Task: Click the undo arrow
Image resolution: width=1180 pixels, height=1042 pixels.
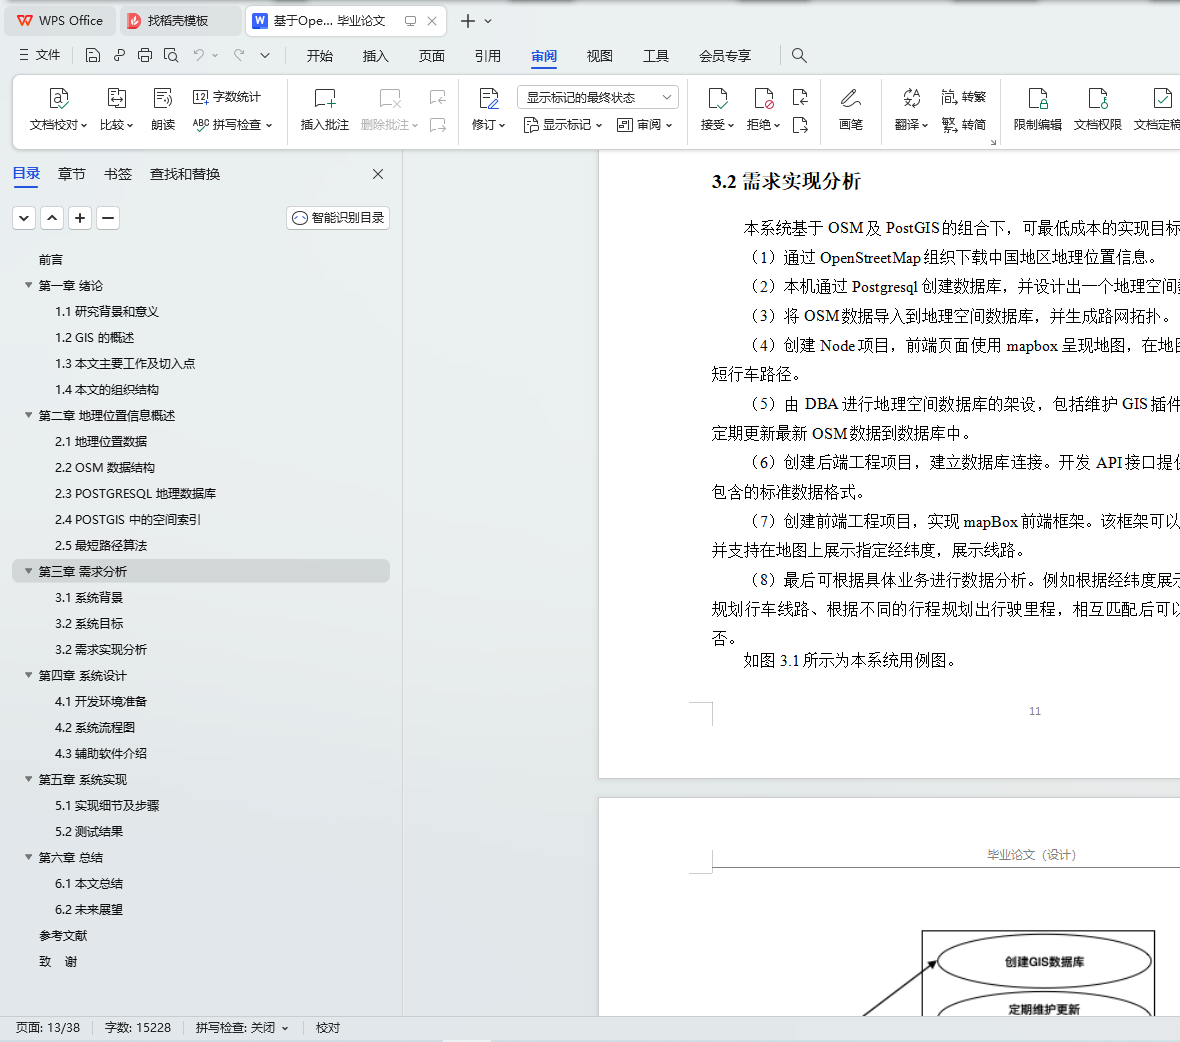Action: click(199, 55)
